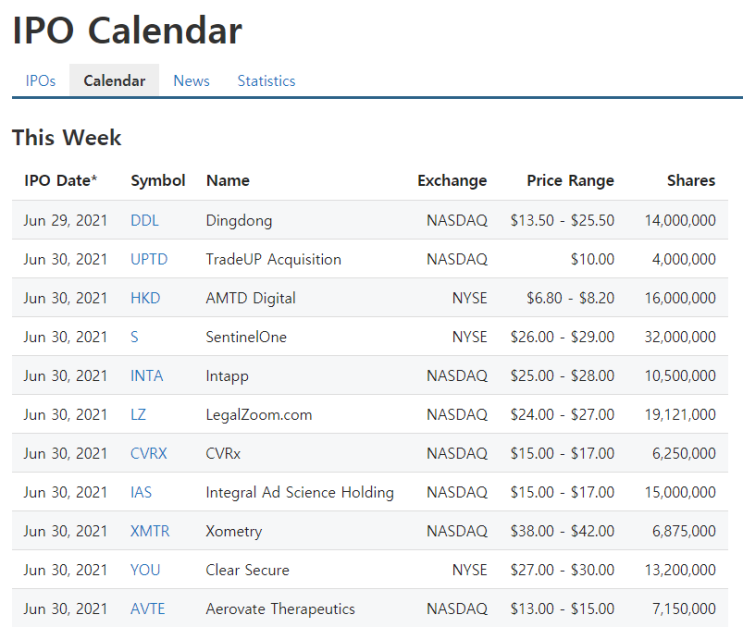Click the 16,000,000 shares value
743x627 pixels.
tap(680, 298)
